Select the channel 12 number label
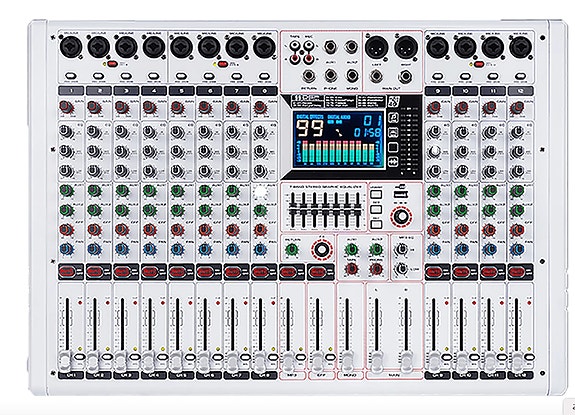 [x=520, y=91]
